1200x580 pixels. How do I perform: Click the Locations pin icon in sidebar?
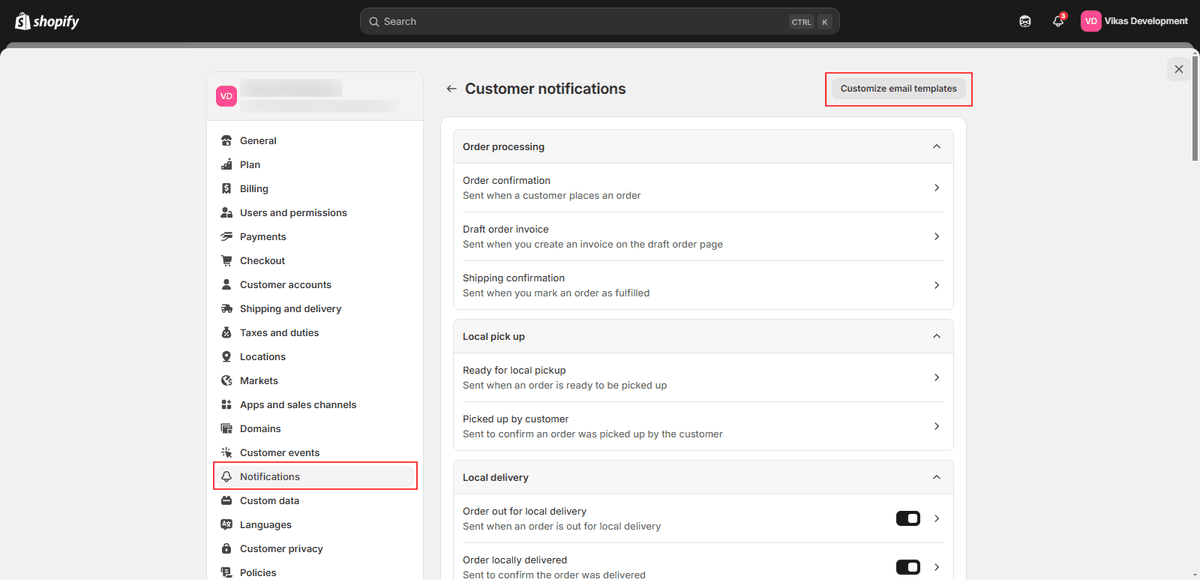(x=227, y=357)
